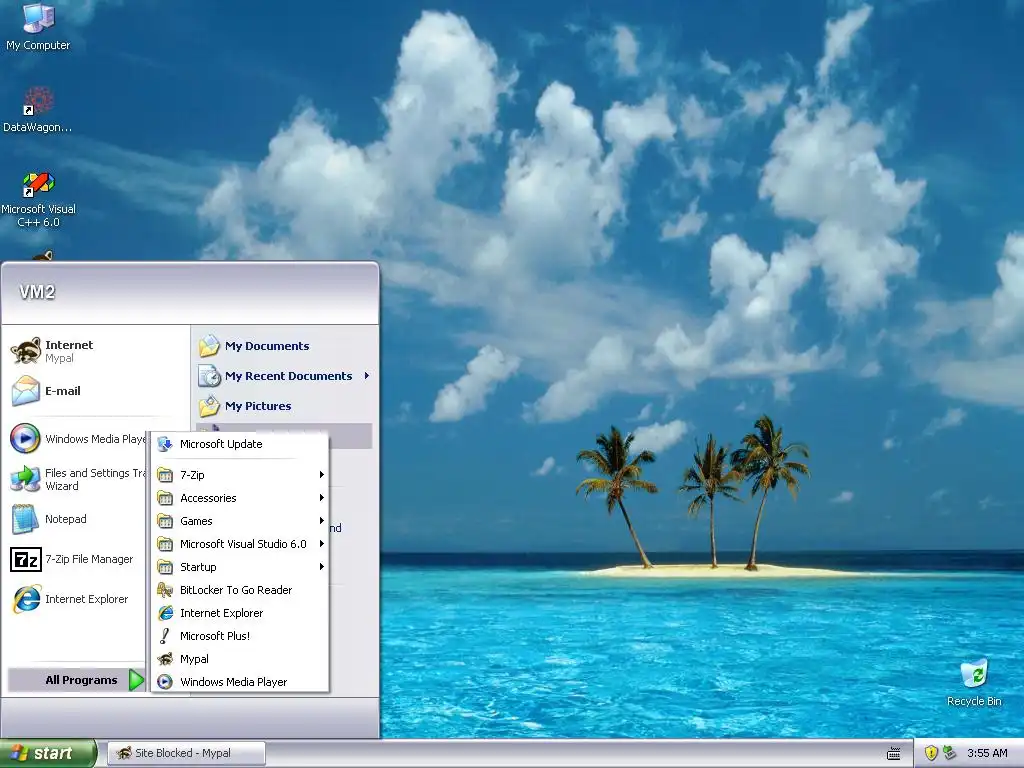The width and height of the screenshot is (1024, 768).
Task: Open Files and Settings Transfer Wizard
Action: coord(78,479)
